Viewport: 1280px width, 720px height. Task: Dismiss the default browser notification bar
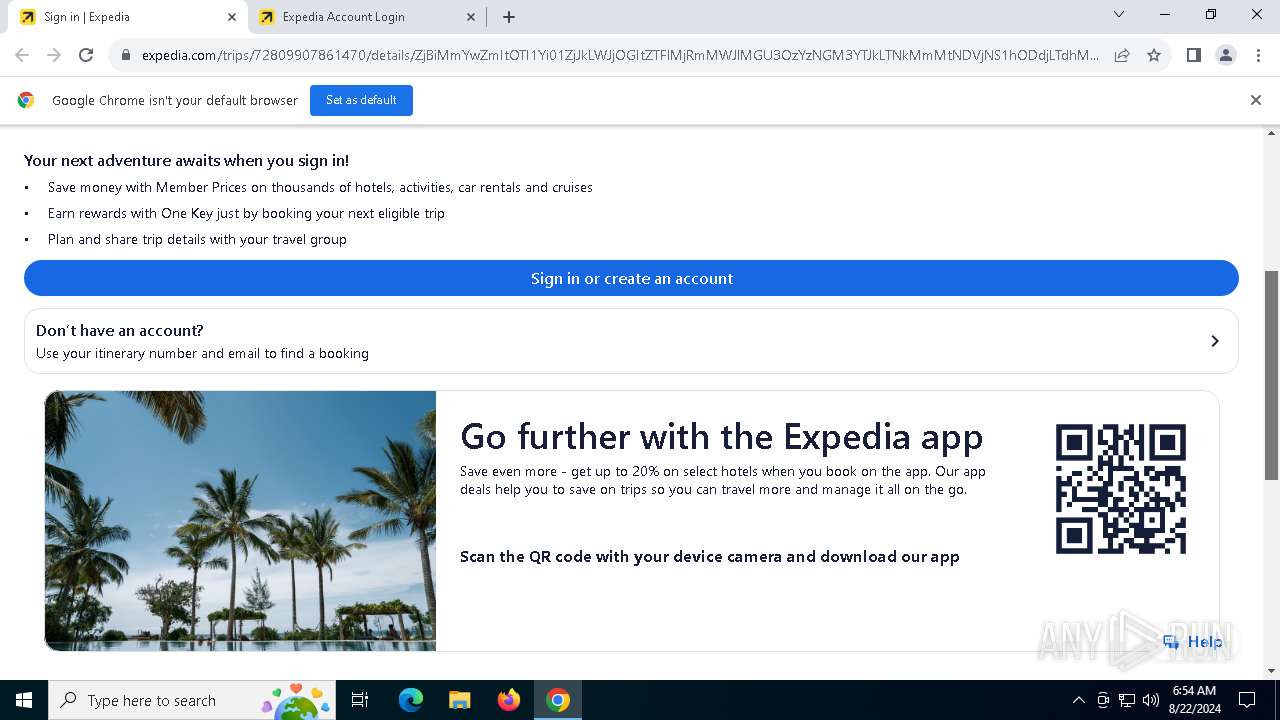tap(1256, 100)
